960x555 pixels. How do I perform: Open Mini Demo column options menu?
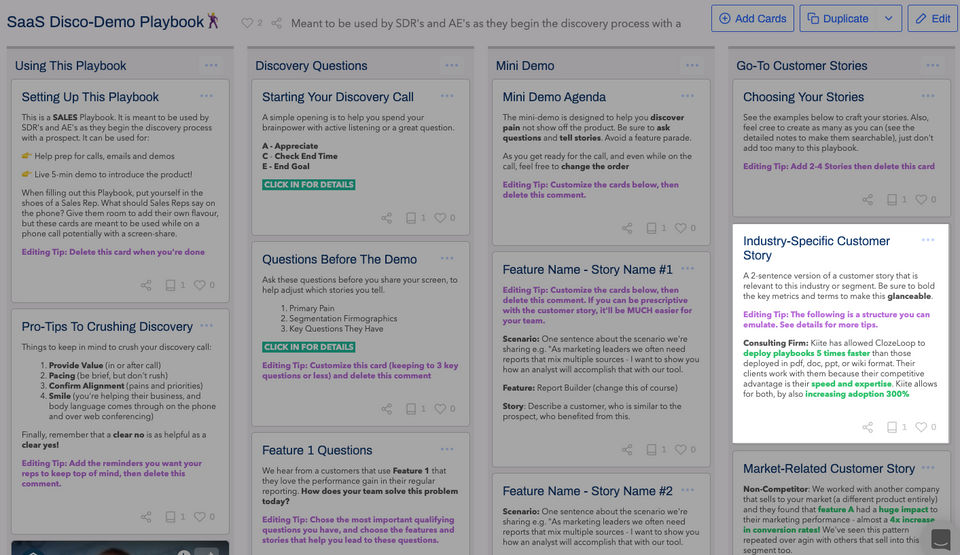[x=692, y=65]
